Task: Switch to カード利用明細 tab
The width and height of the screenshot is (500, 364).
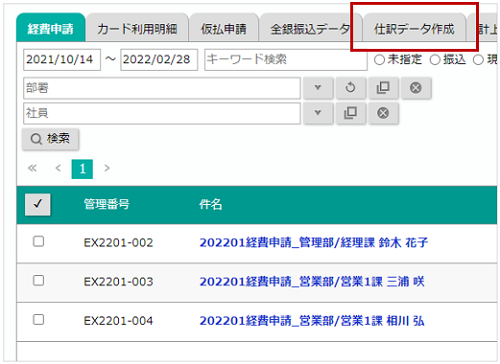Action: tap(137, 29)
